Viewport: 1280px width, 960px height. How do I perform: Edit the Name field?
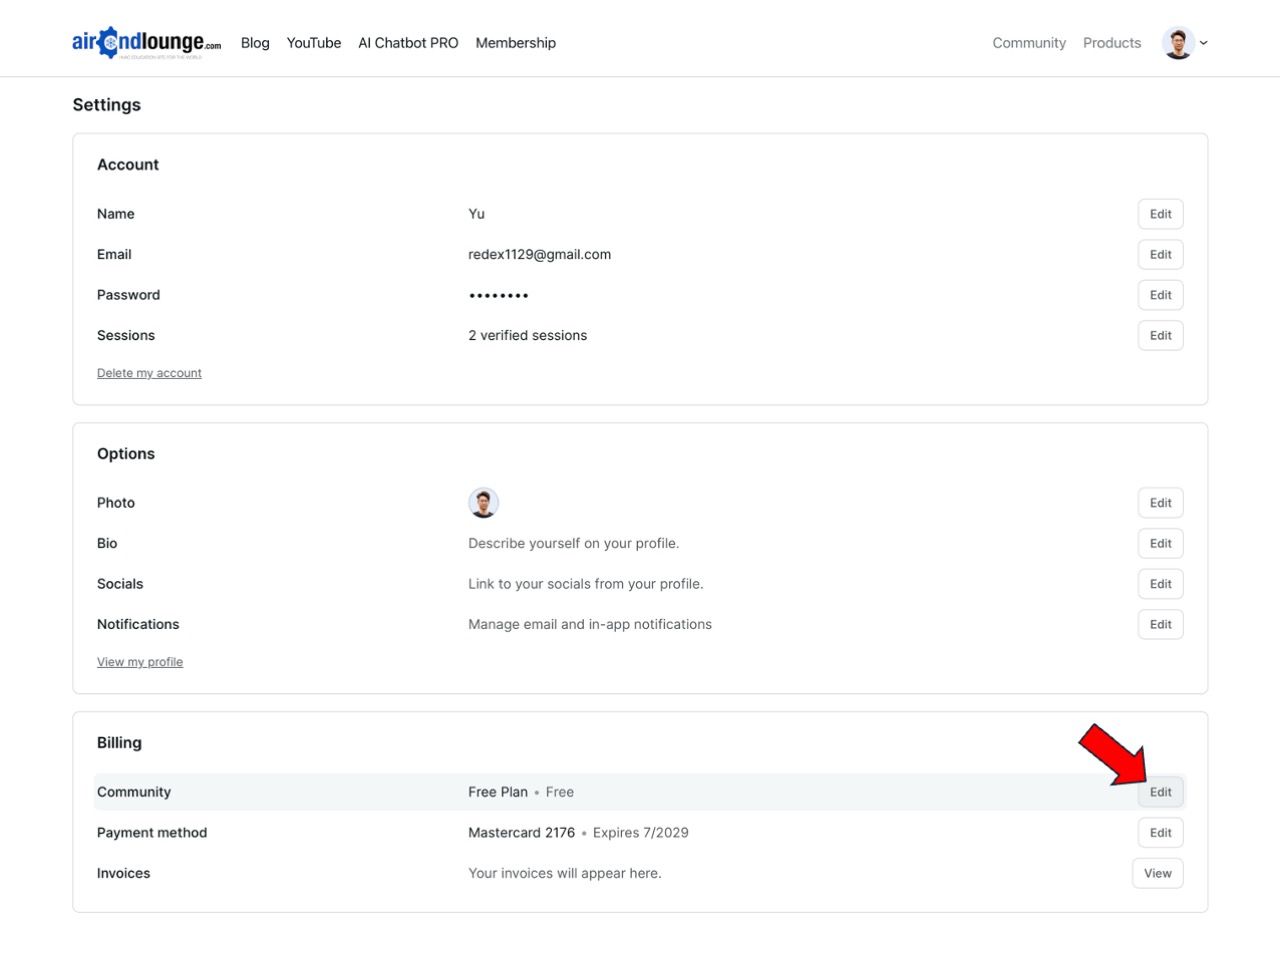coord(1160,214)
